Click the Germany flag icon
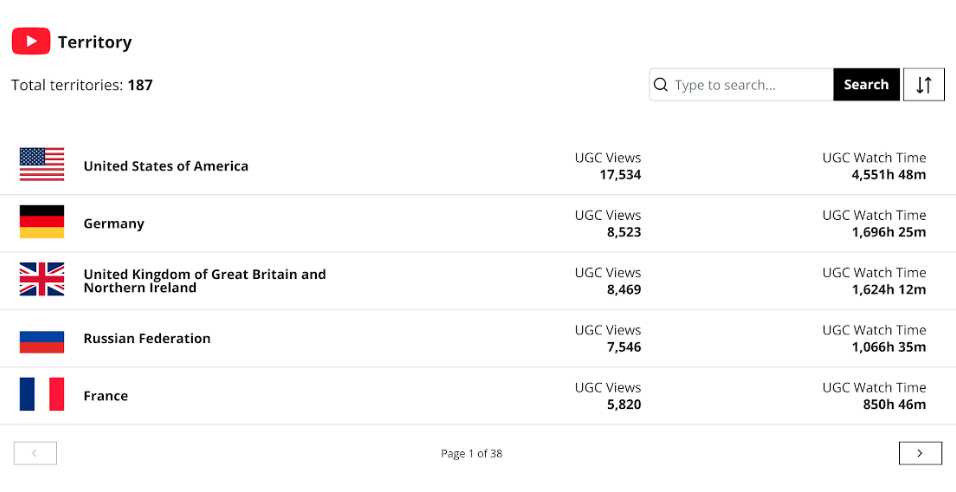 (x=42, y=222)
